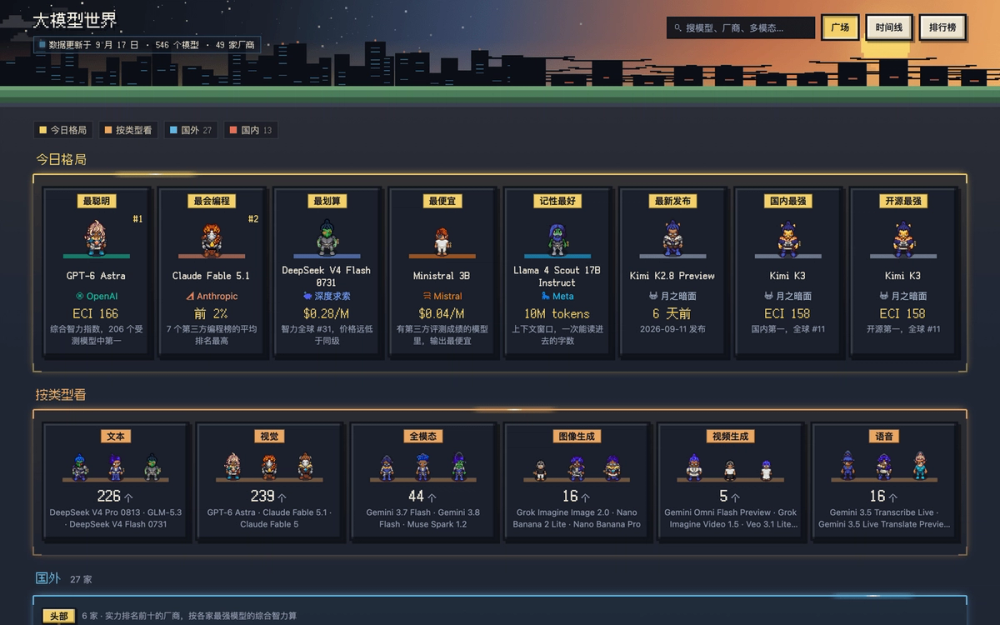Click the Mistral vendor logo label

pos(442,296)
